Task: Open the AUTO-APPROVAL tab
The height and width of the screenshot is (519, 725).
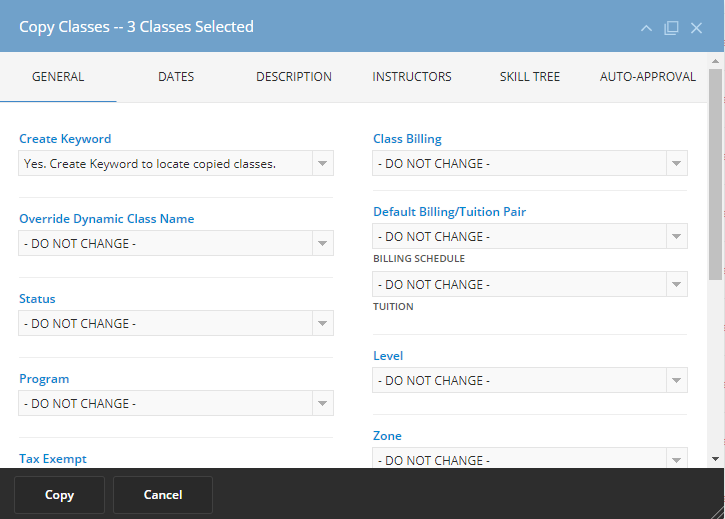Action: tap(647, 77)
